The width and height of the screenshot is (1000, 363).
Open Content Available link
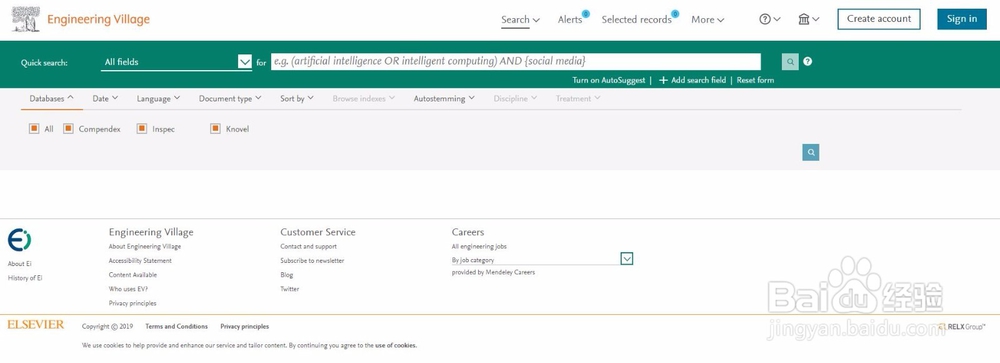click(x=133, y=275)
